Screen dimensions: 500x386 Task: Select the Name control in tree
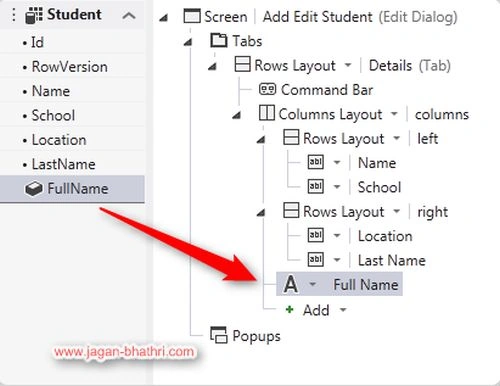[x=377, y=163]
